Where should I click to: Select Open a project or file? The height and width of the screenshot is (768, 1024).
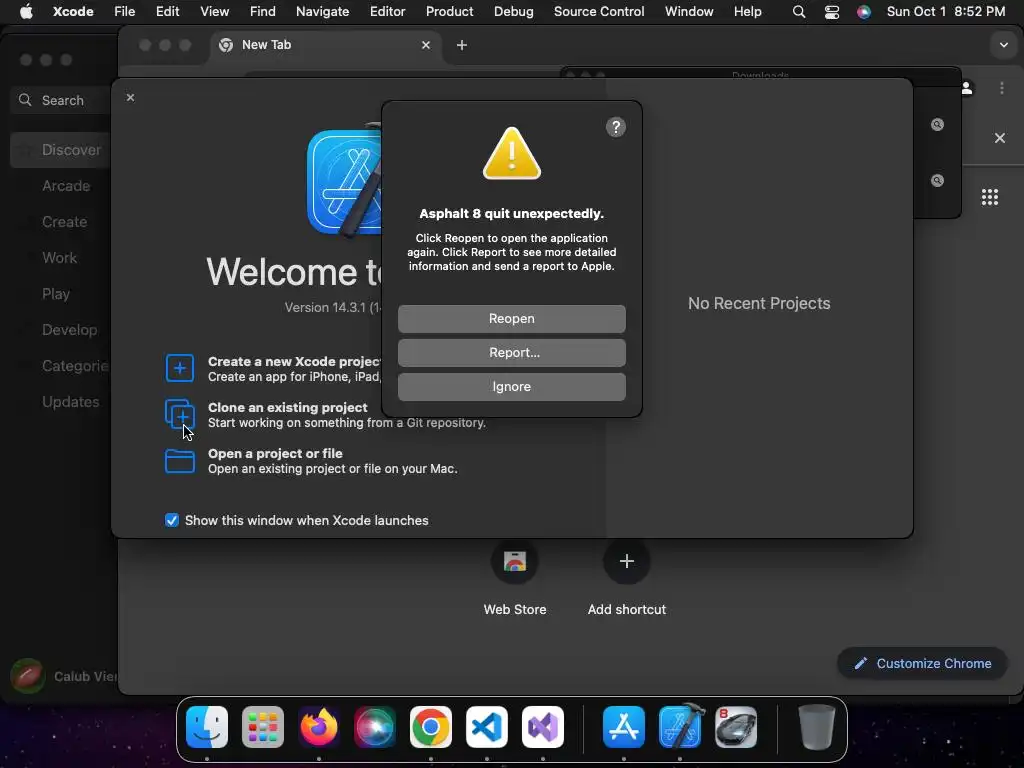tap(275, 453)
